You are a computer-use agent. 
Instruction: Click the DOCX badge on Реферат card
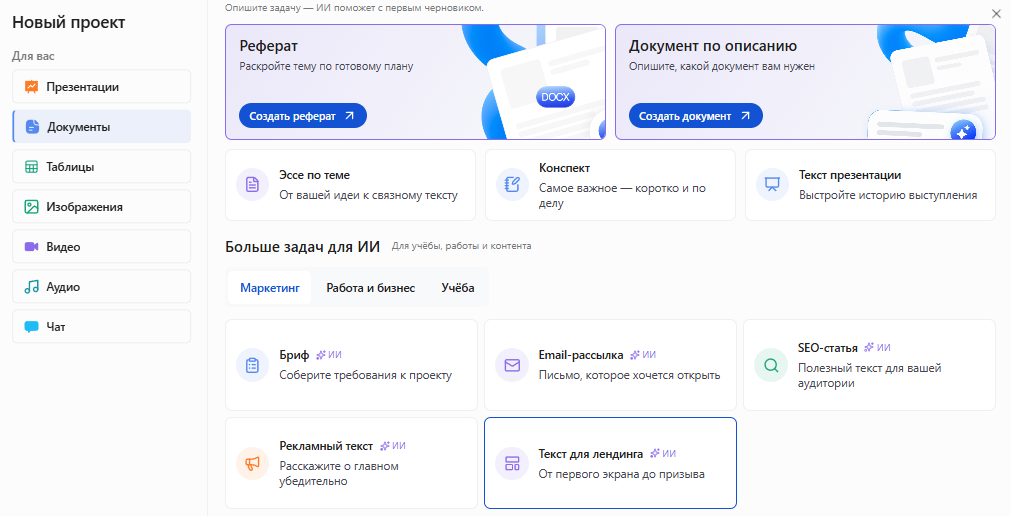point(555,97)
